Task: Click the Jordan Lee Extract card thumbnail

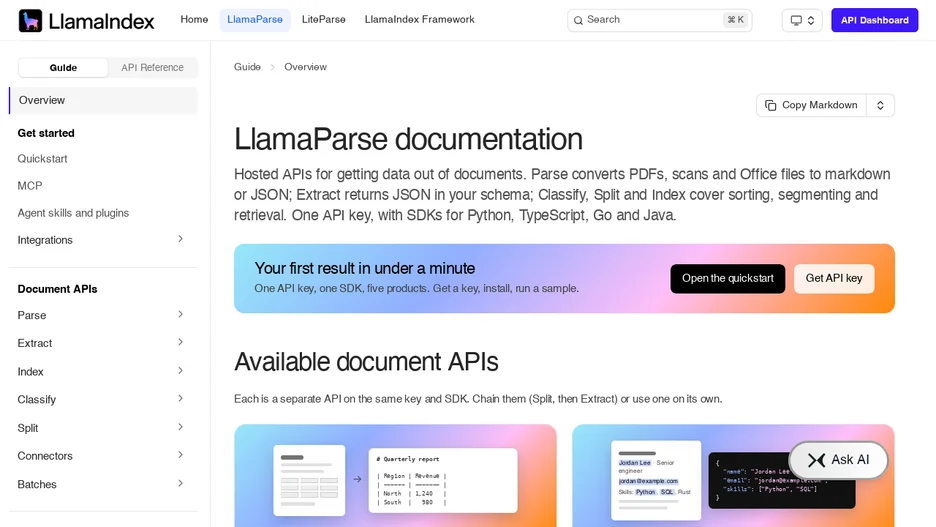Action: 733,476
